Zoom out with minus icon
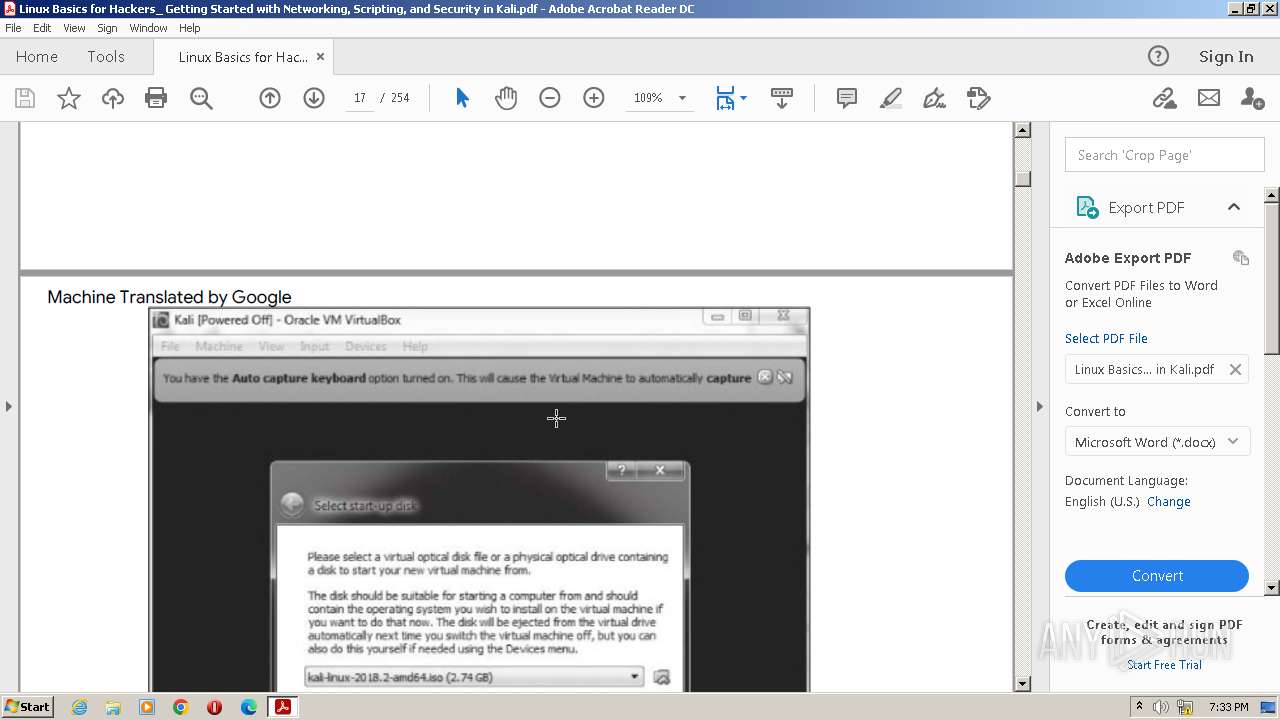 [x=550, y=98]
